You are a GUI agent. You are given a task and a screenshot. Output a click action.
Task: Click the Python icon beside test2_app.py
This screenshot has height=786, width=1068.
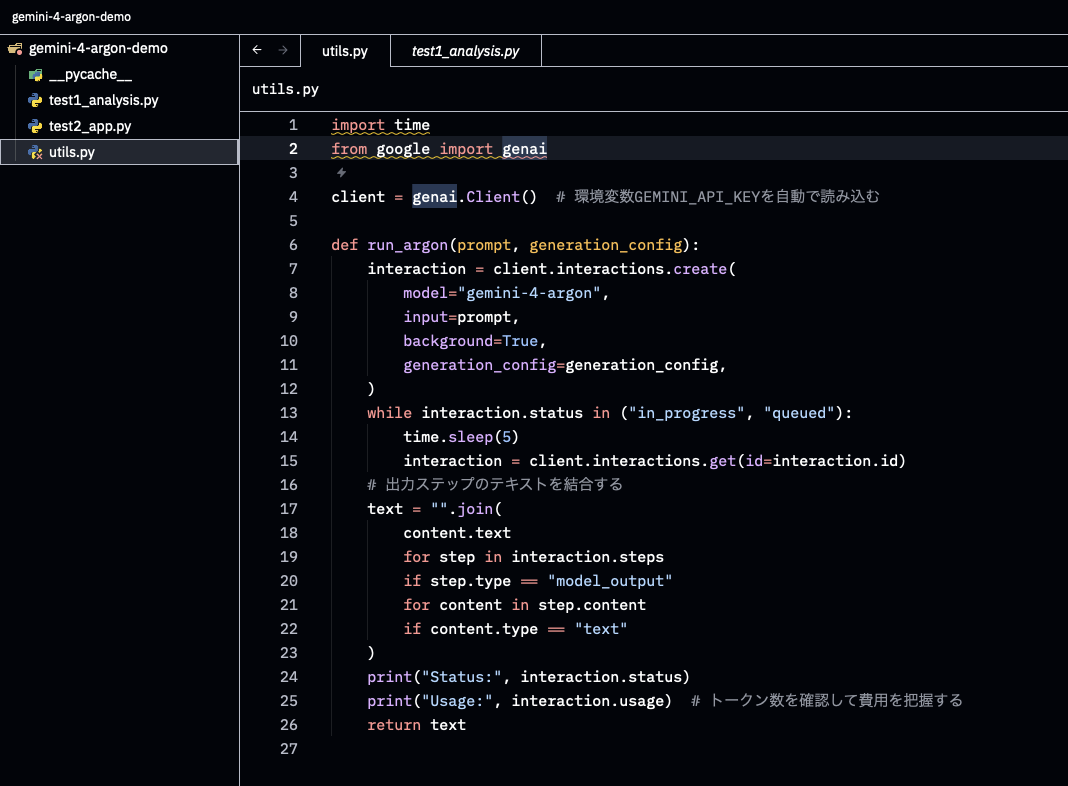(35, 126)
